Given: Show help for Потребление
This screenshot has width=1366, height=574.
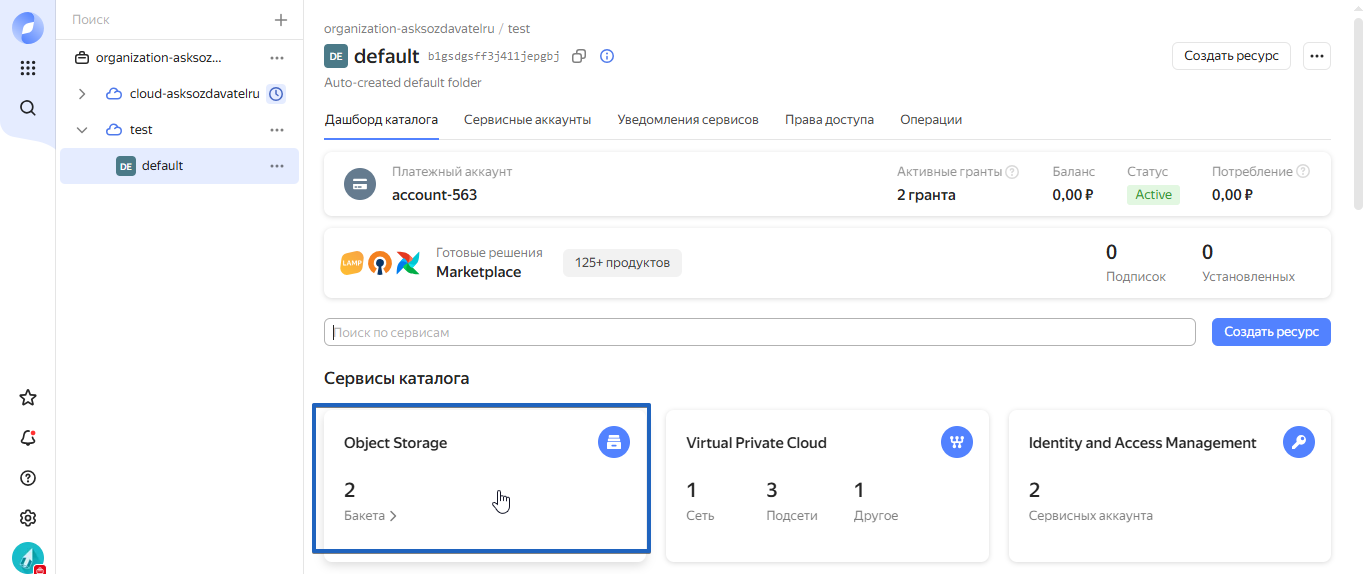Looking at the screenshot, I should point(1303,172).
